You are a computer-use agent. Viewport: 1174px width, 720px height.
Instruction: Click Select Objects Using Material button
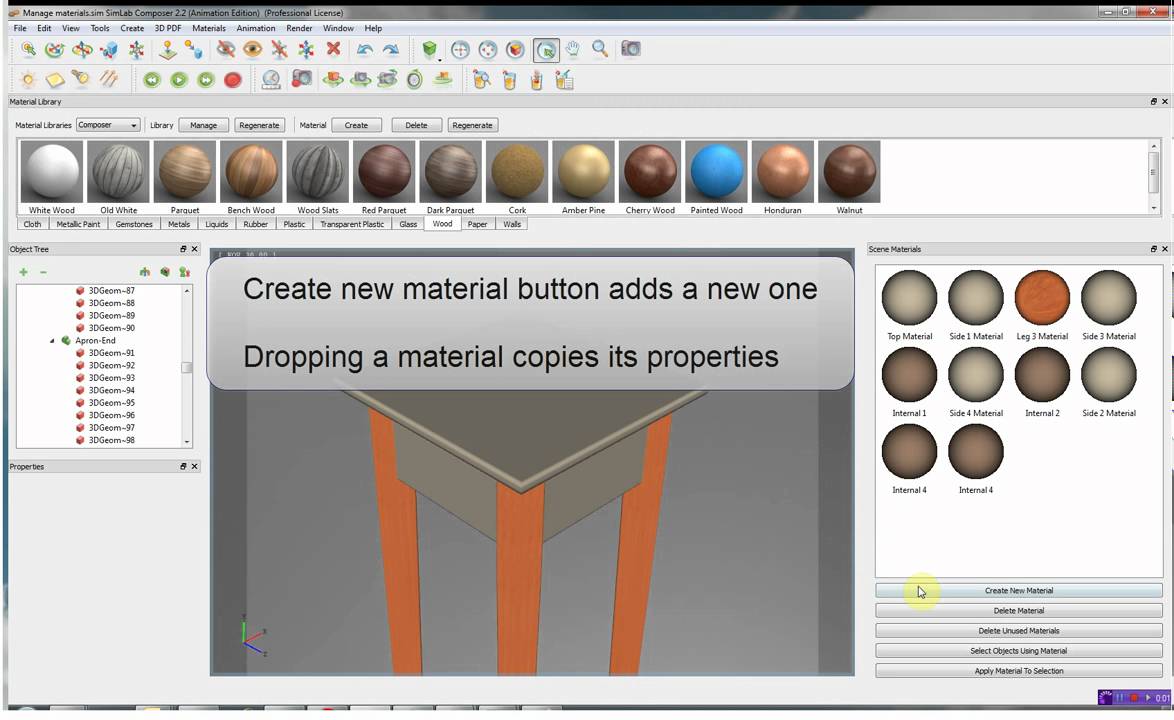pos(1018,651)
